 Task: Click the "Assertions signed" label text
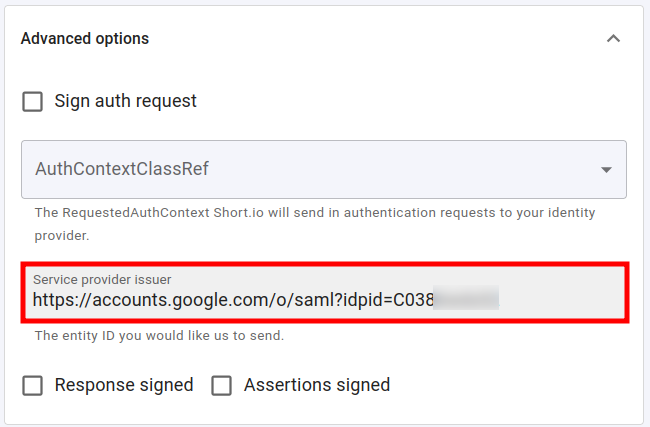317,385
